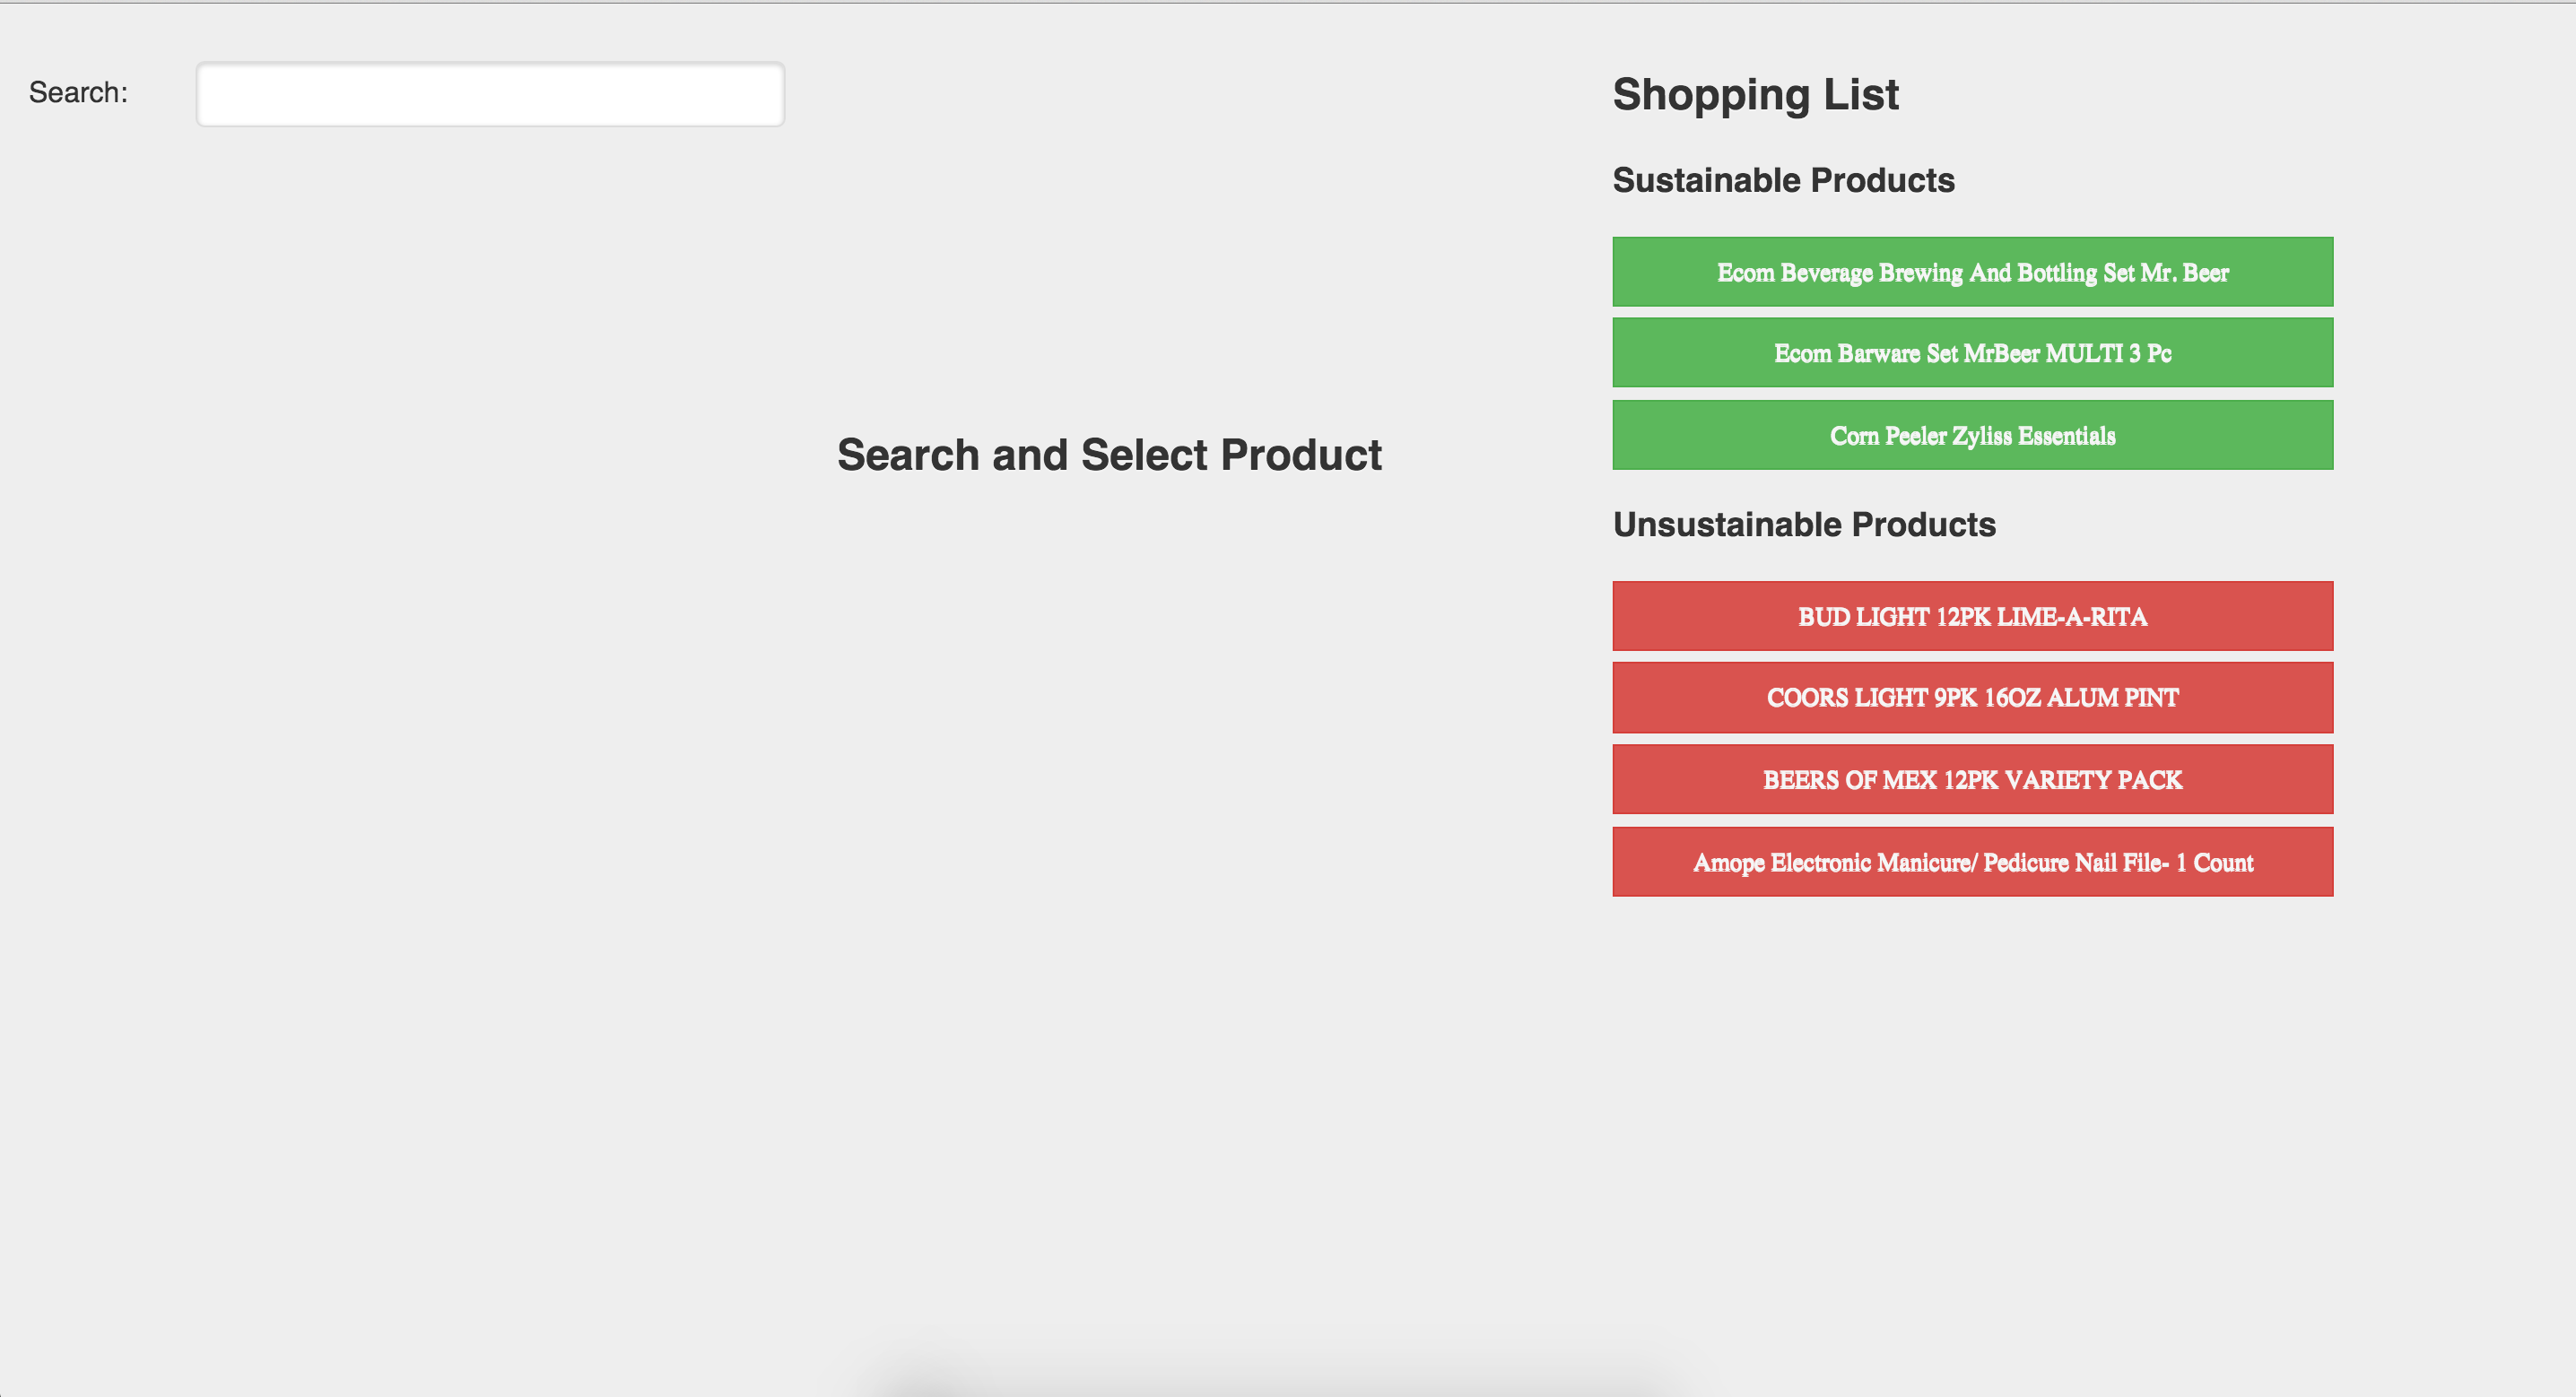2576x1397 pixels.
Task: Open BEERS OF MEX 12PK VARIETY PACK
Action: tap(1972, 779)
